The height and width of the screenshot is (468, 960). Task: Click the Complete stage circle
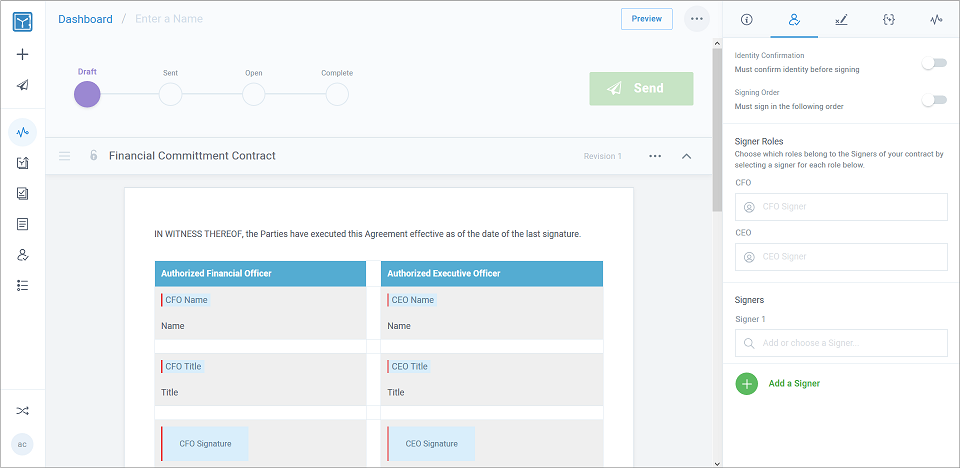coord(337,95)
